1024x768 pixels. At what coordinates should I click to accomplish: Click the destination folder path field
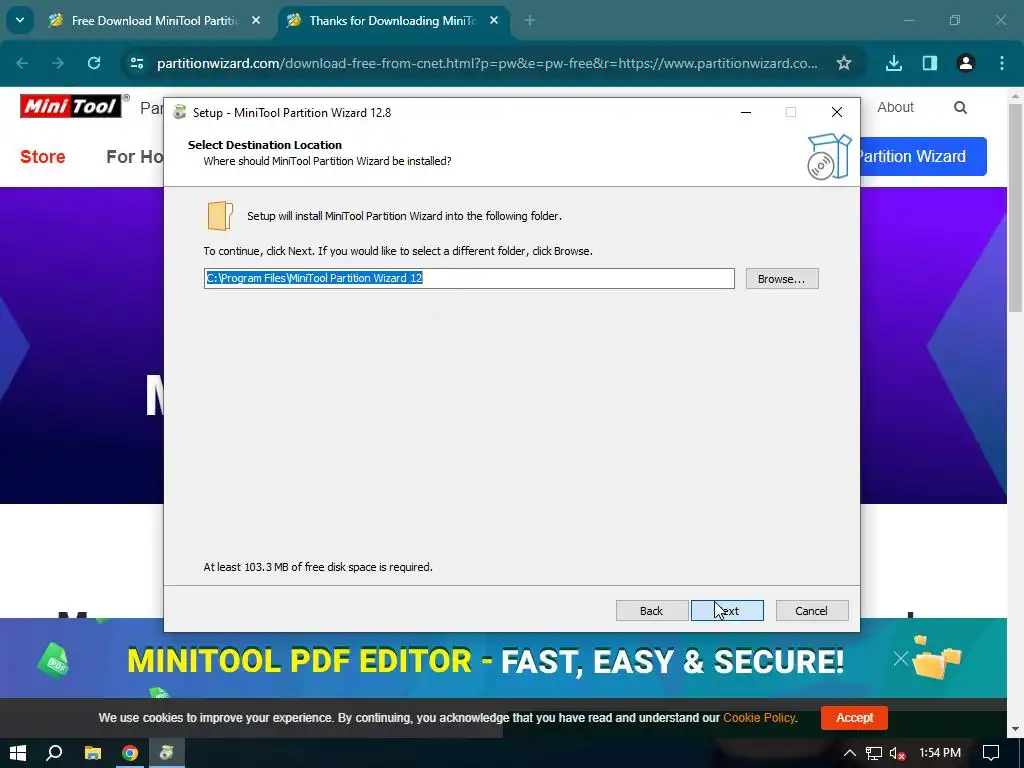pos(469,278)
